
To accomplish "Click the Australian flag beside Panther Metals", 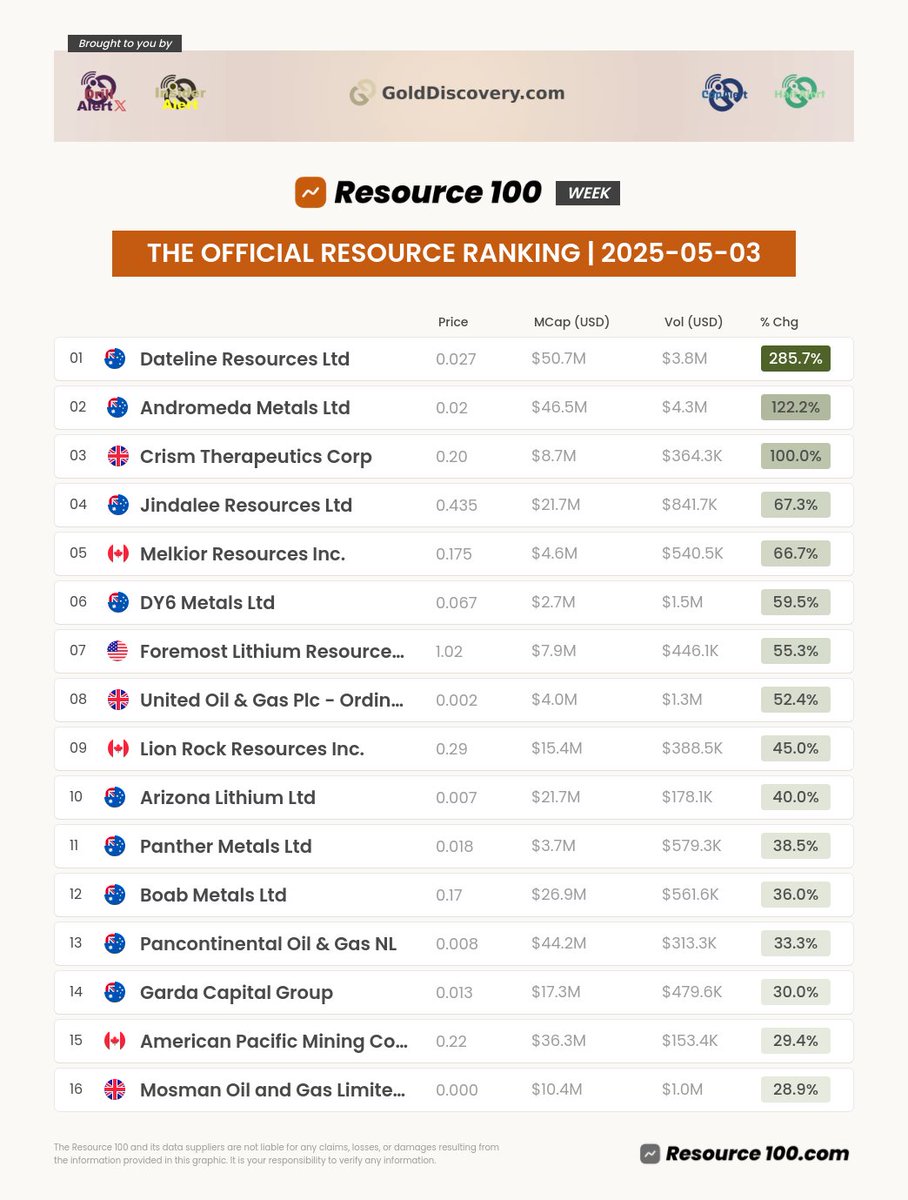I will (x=115, y=846).
